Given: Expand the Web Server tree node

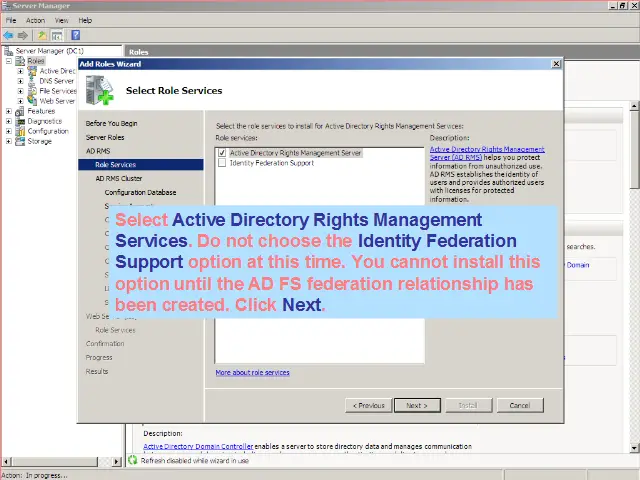Looking at the screenshot, I should click(20, 101).
